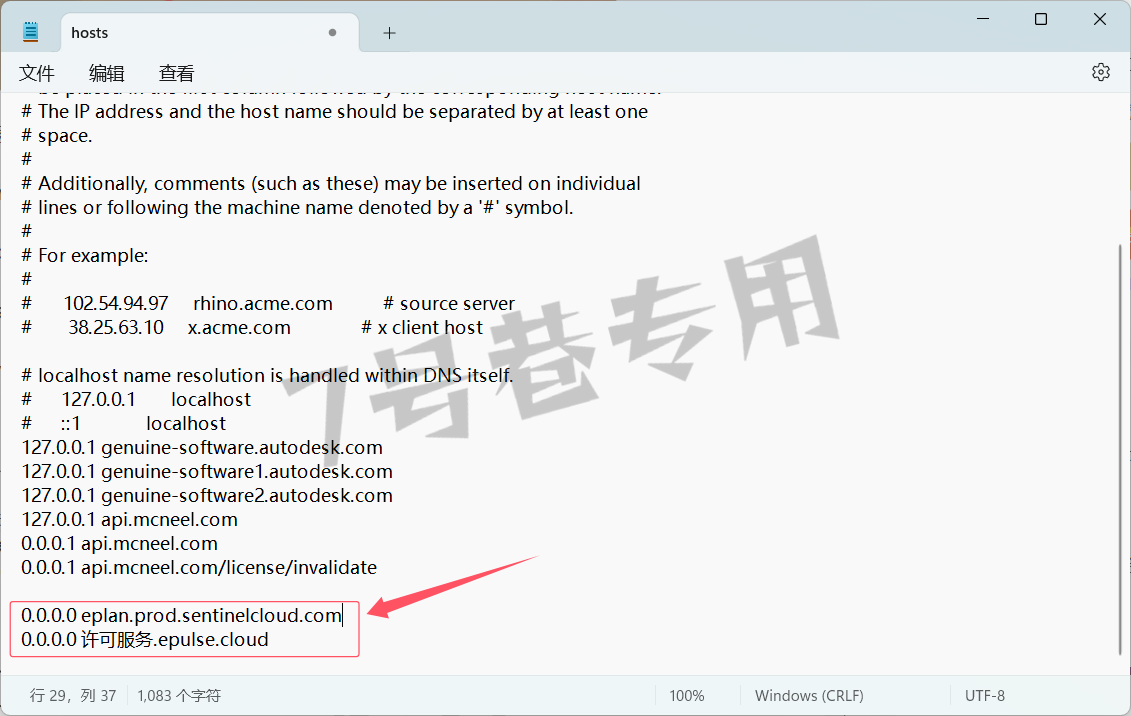Viewport: 1131px width, 716px height.
Task: Click the localhost name resolution comment line
Action: click(267, 376)
